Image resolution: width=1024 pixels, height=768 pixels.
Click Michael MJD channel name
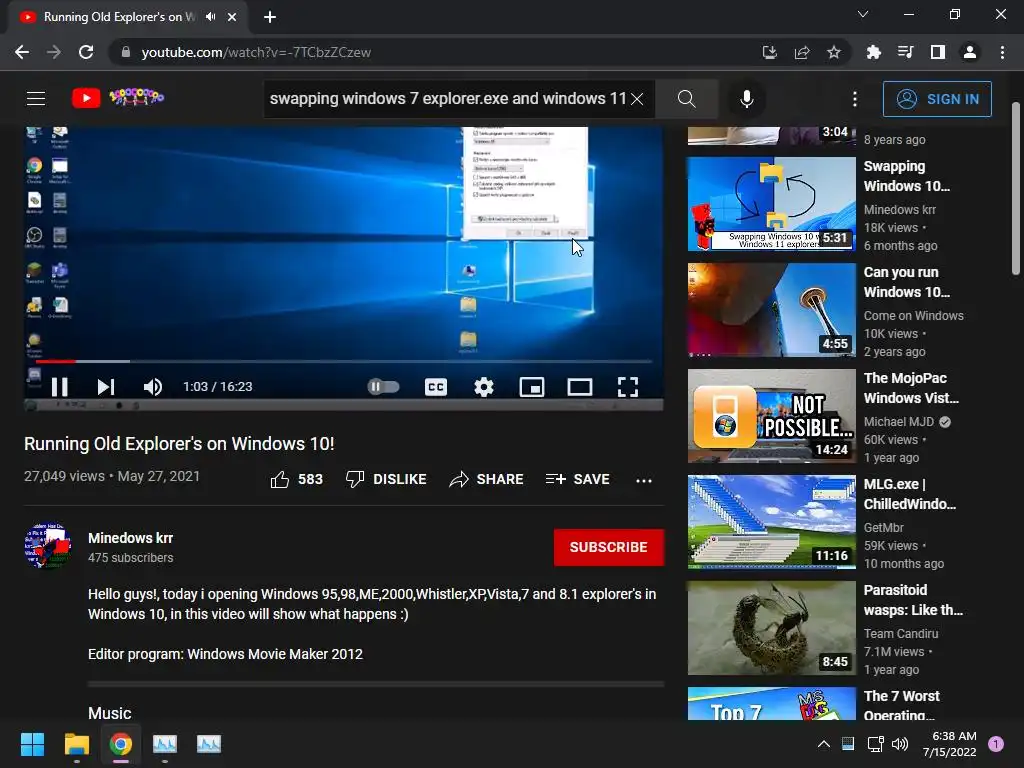click(899, 422)
